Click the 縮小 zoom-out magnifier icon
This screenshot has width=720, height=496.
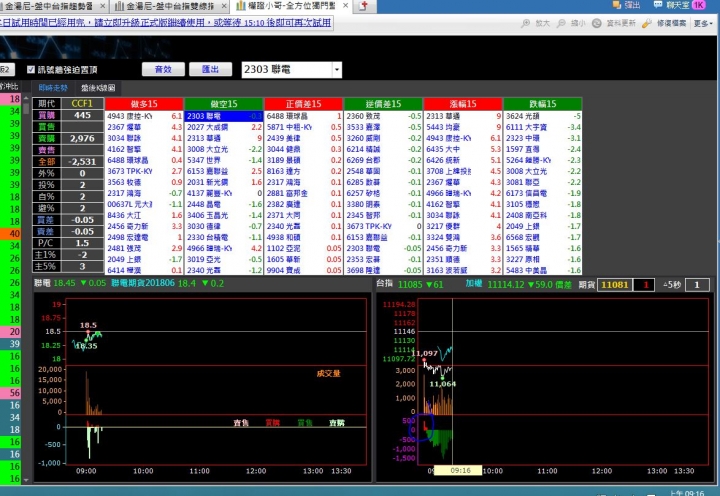tap(561, 23)
